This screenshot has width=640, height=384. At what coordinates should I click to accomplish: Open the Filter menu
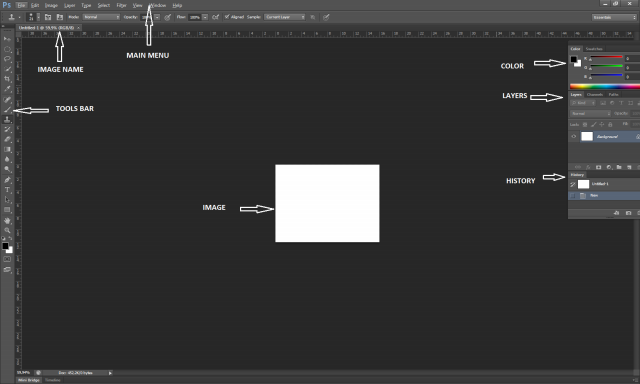tap(121, 5)
